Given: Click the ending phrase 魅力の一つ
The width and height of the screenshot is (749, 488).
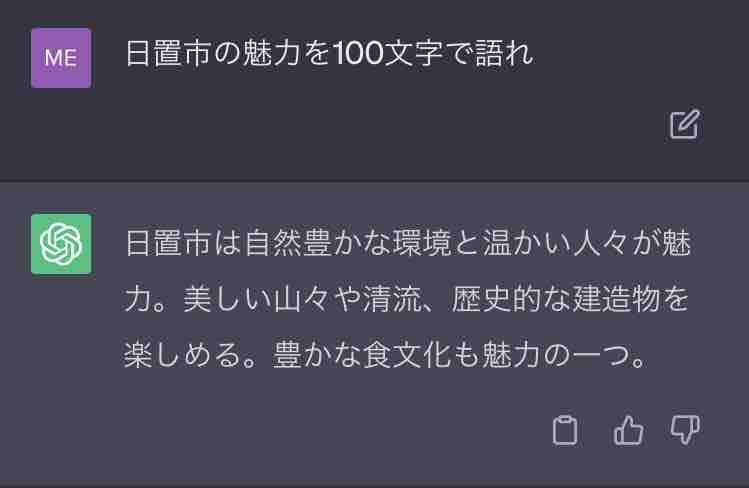Looking at the screenshot, I should (555, 356).
